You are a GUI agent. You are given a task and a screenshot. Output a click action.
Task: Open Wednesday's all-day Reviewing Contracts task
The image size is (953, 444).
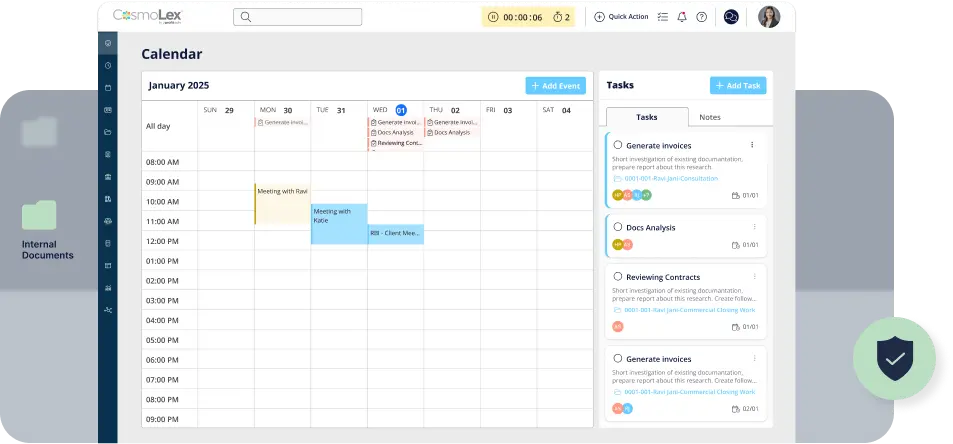pos(396,143)
